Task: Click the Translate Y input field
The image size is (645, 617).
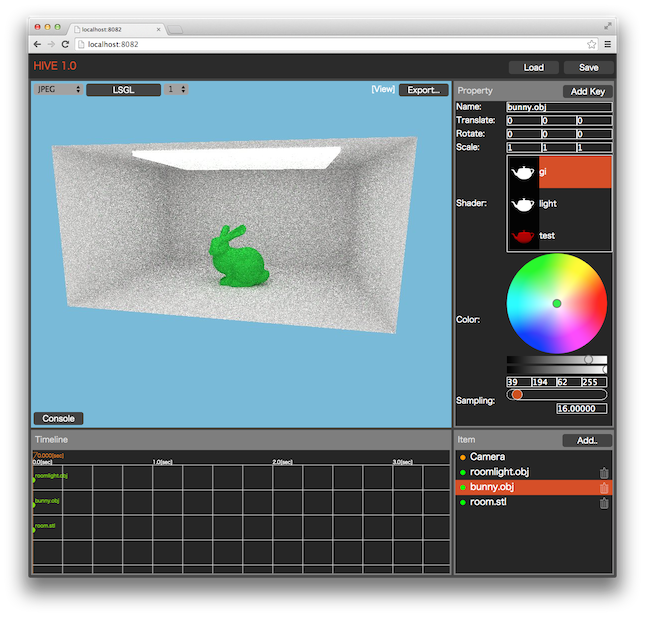Action: click(x=559, y=121)
